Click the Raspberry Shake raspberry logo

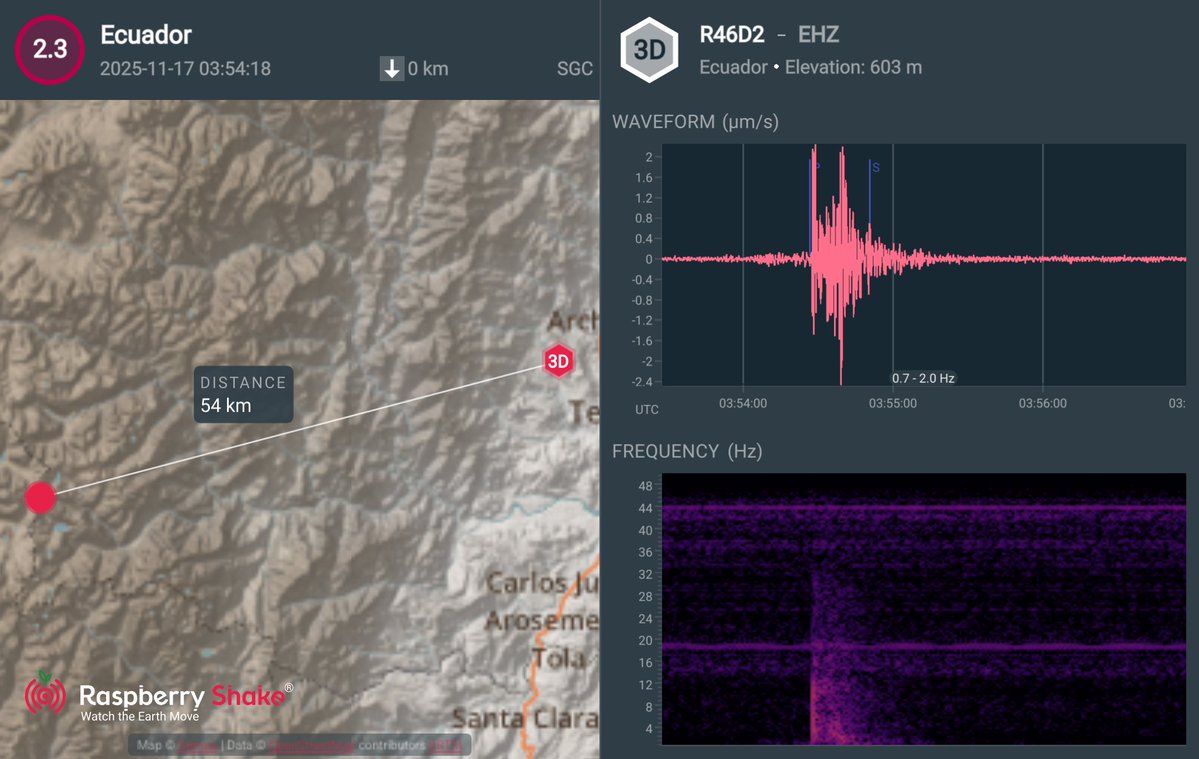(x=44, y=696)
